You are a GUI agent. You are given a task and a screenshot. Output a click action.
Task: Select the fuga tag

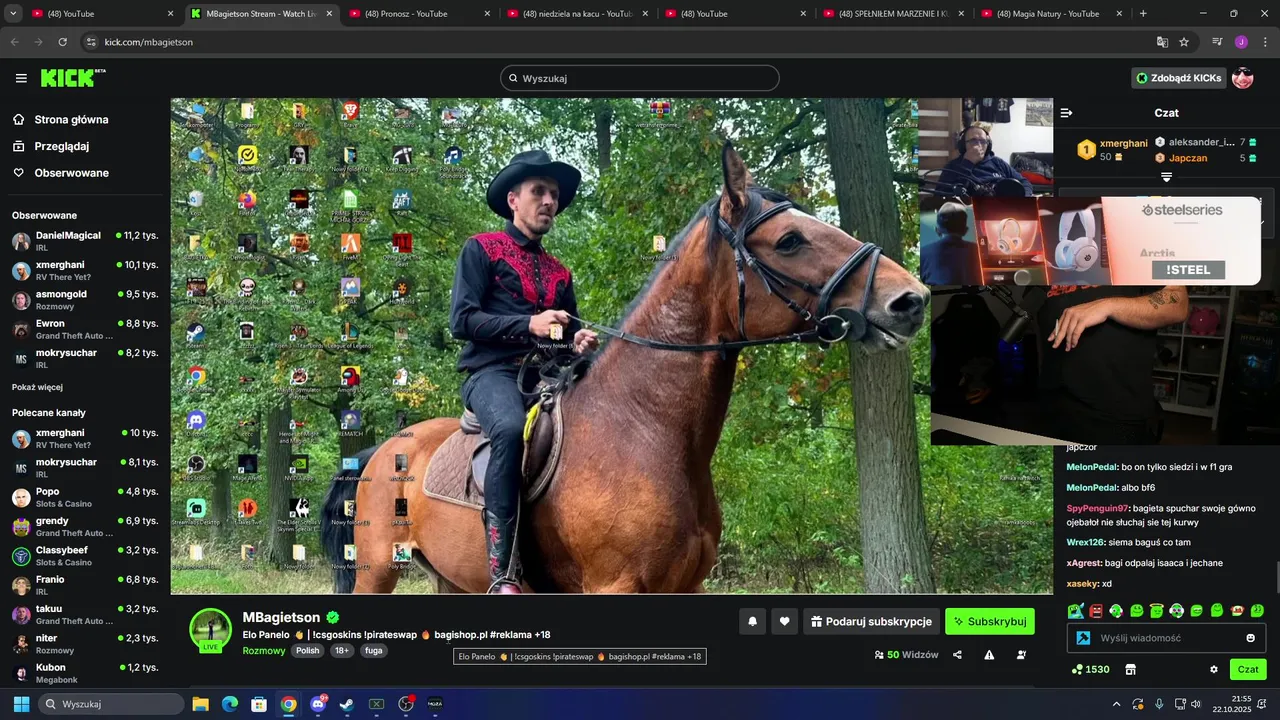[x=373, y=650]
